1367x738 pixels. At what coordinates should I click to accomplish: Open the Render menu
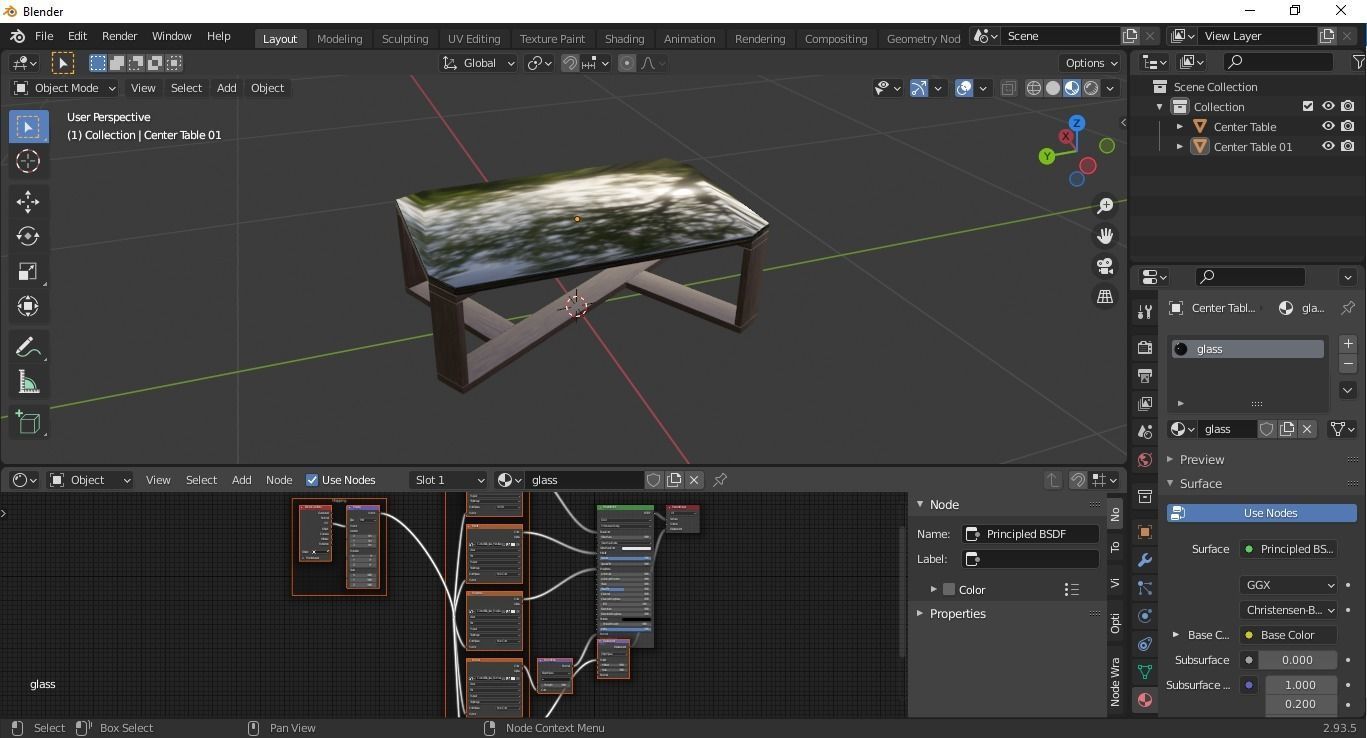(x=119, y=36)
